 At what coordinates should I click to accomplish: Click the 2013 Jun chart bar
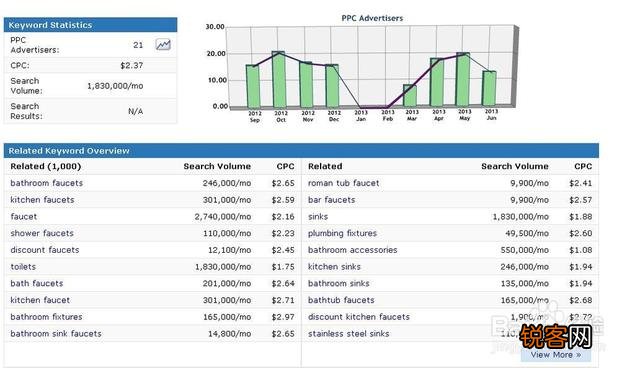coord(489,89)
